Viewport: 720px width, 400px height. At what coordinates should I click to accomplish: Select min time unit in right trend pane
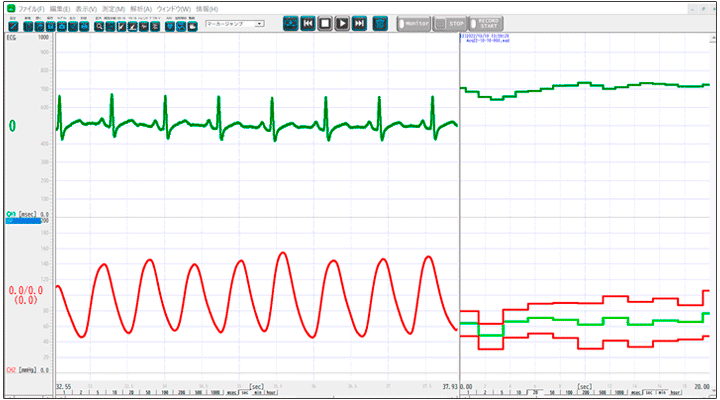click(x=662, y=393)
